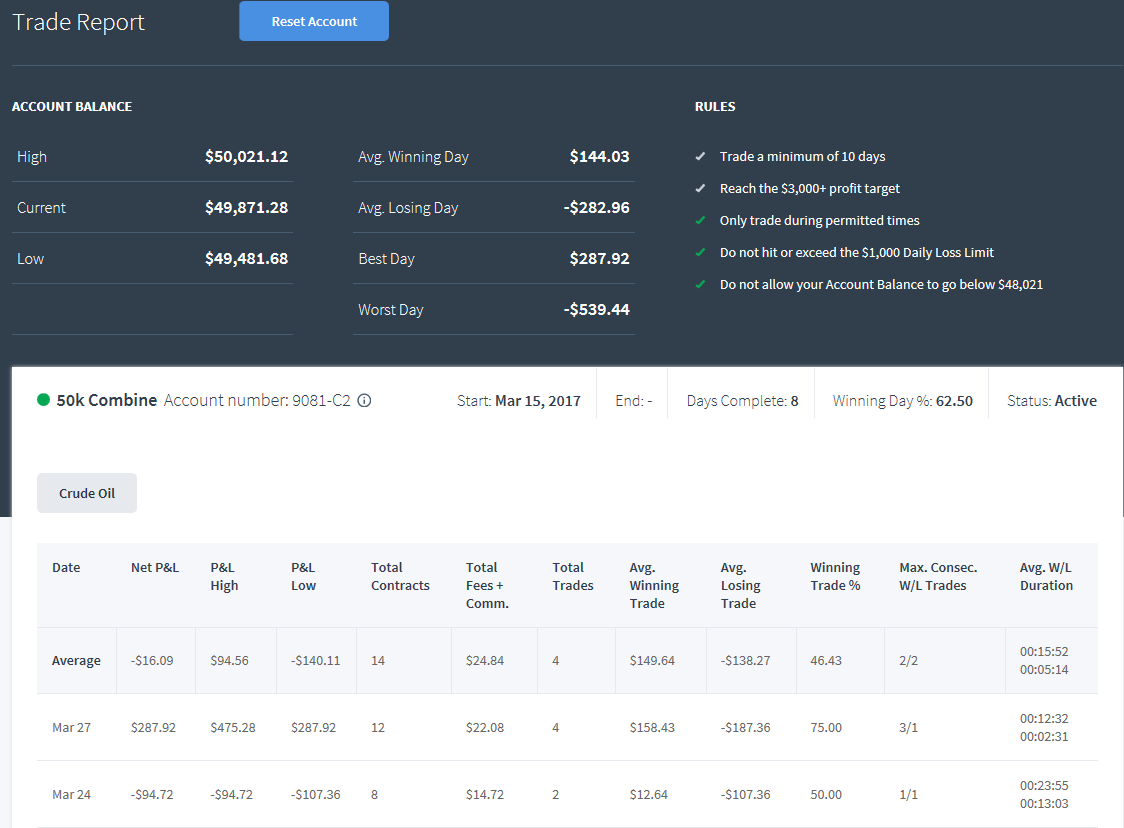Click the Average row label
This screenshot has height=828, width=1124.
[x=76, y=661]
